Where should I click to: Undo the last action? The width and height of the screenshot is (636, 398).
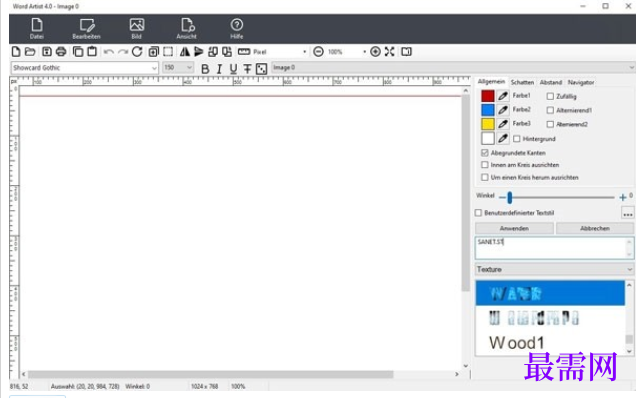(108, 52)
